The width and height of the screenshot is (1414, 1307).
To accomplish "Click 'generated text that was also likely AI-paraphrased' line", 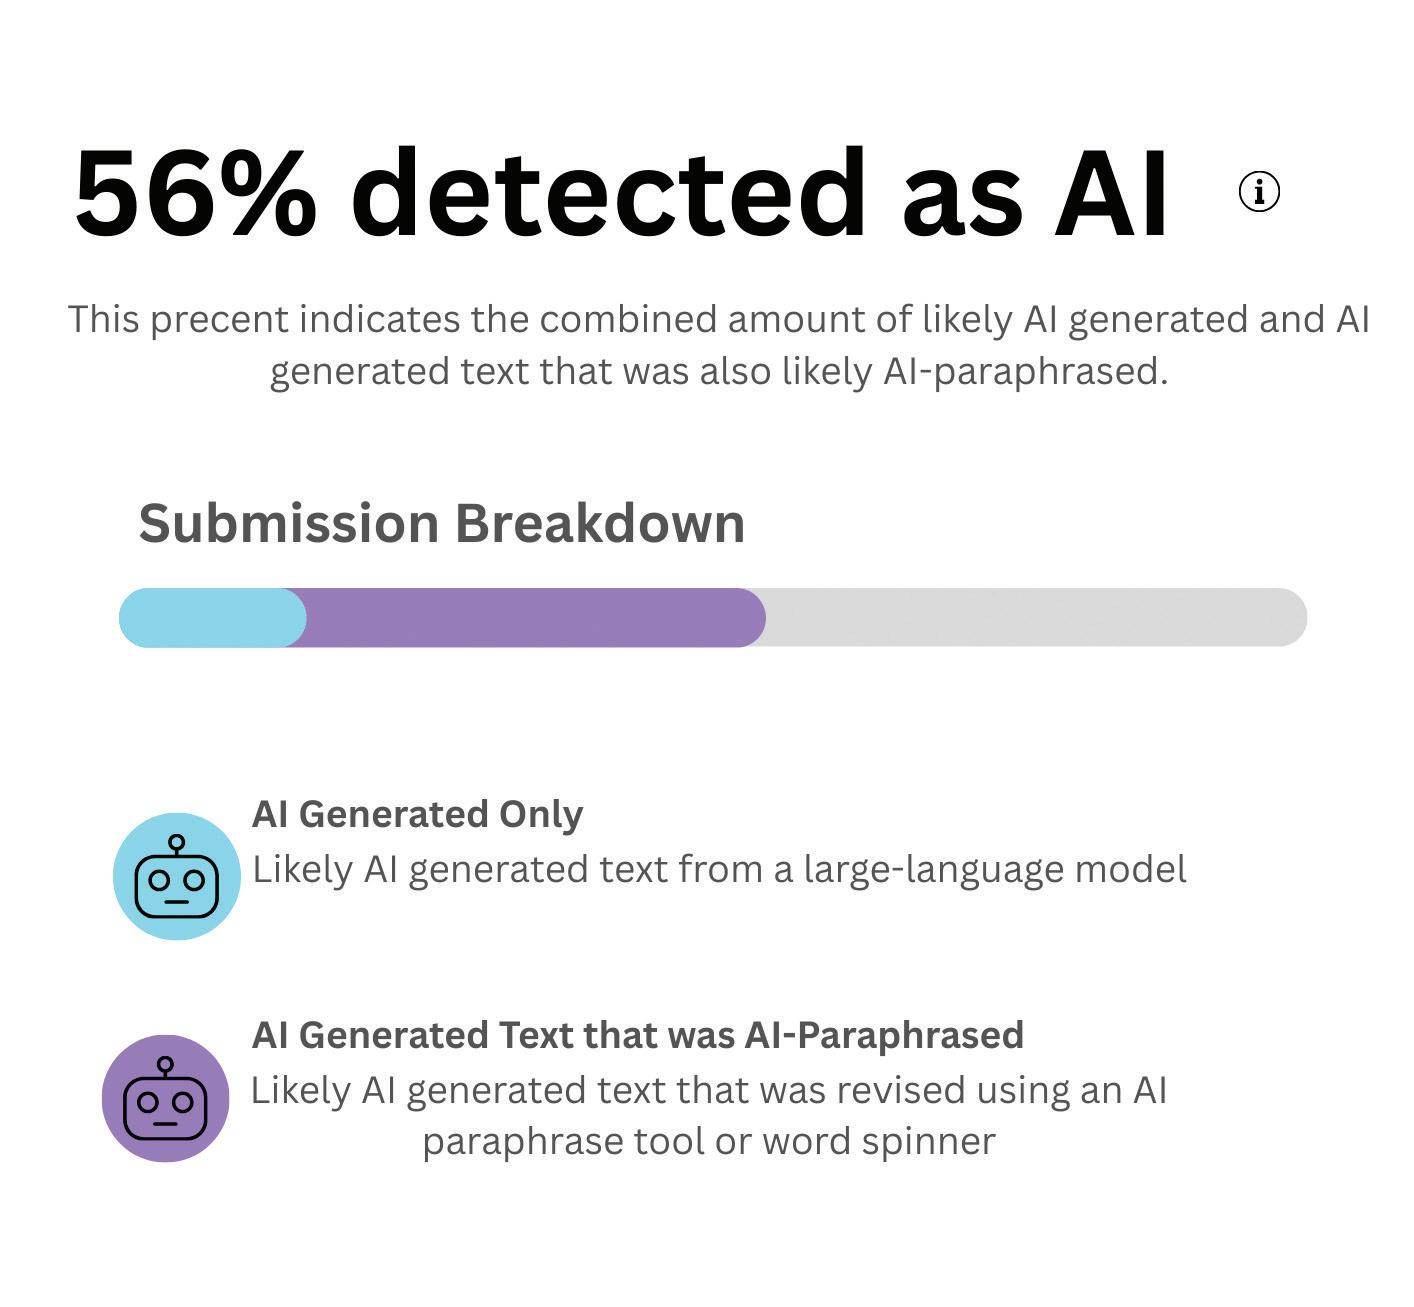I will (x=719, y=372).
